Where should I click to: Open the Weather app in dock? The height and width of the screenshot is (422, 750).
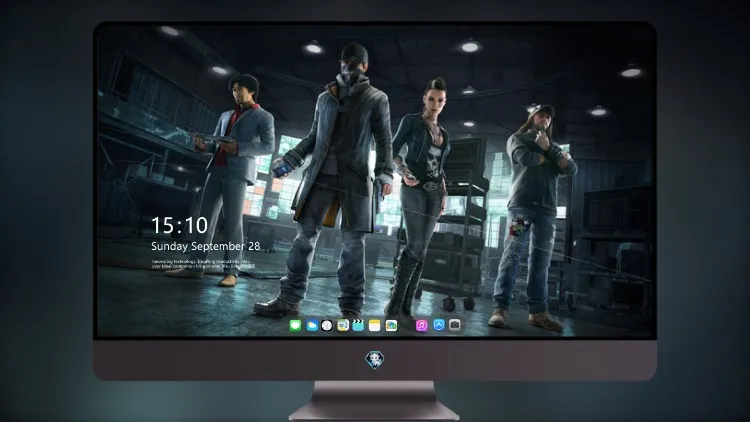(x=312, y=325)
